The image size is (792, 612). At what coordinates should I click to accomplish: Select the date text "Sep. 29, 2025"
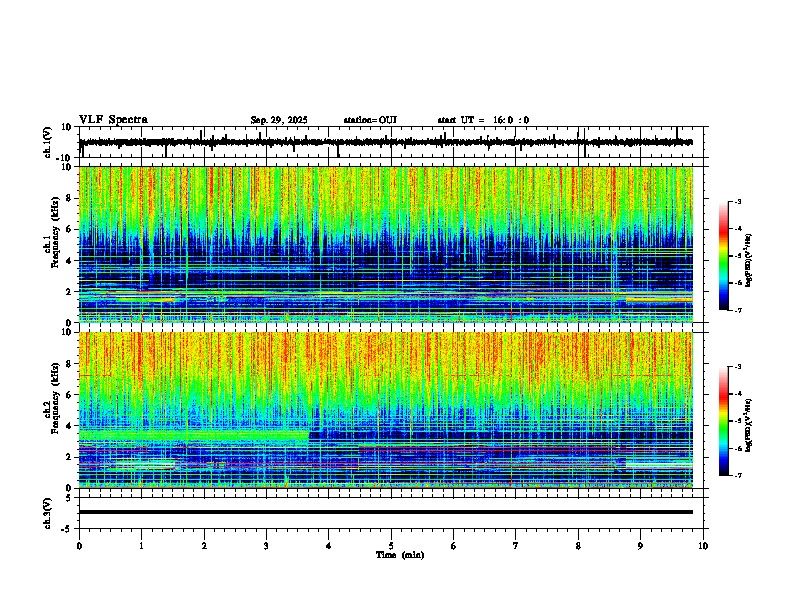point(279,120)
